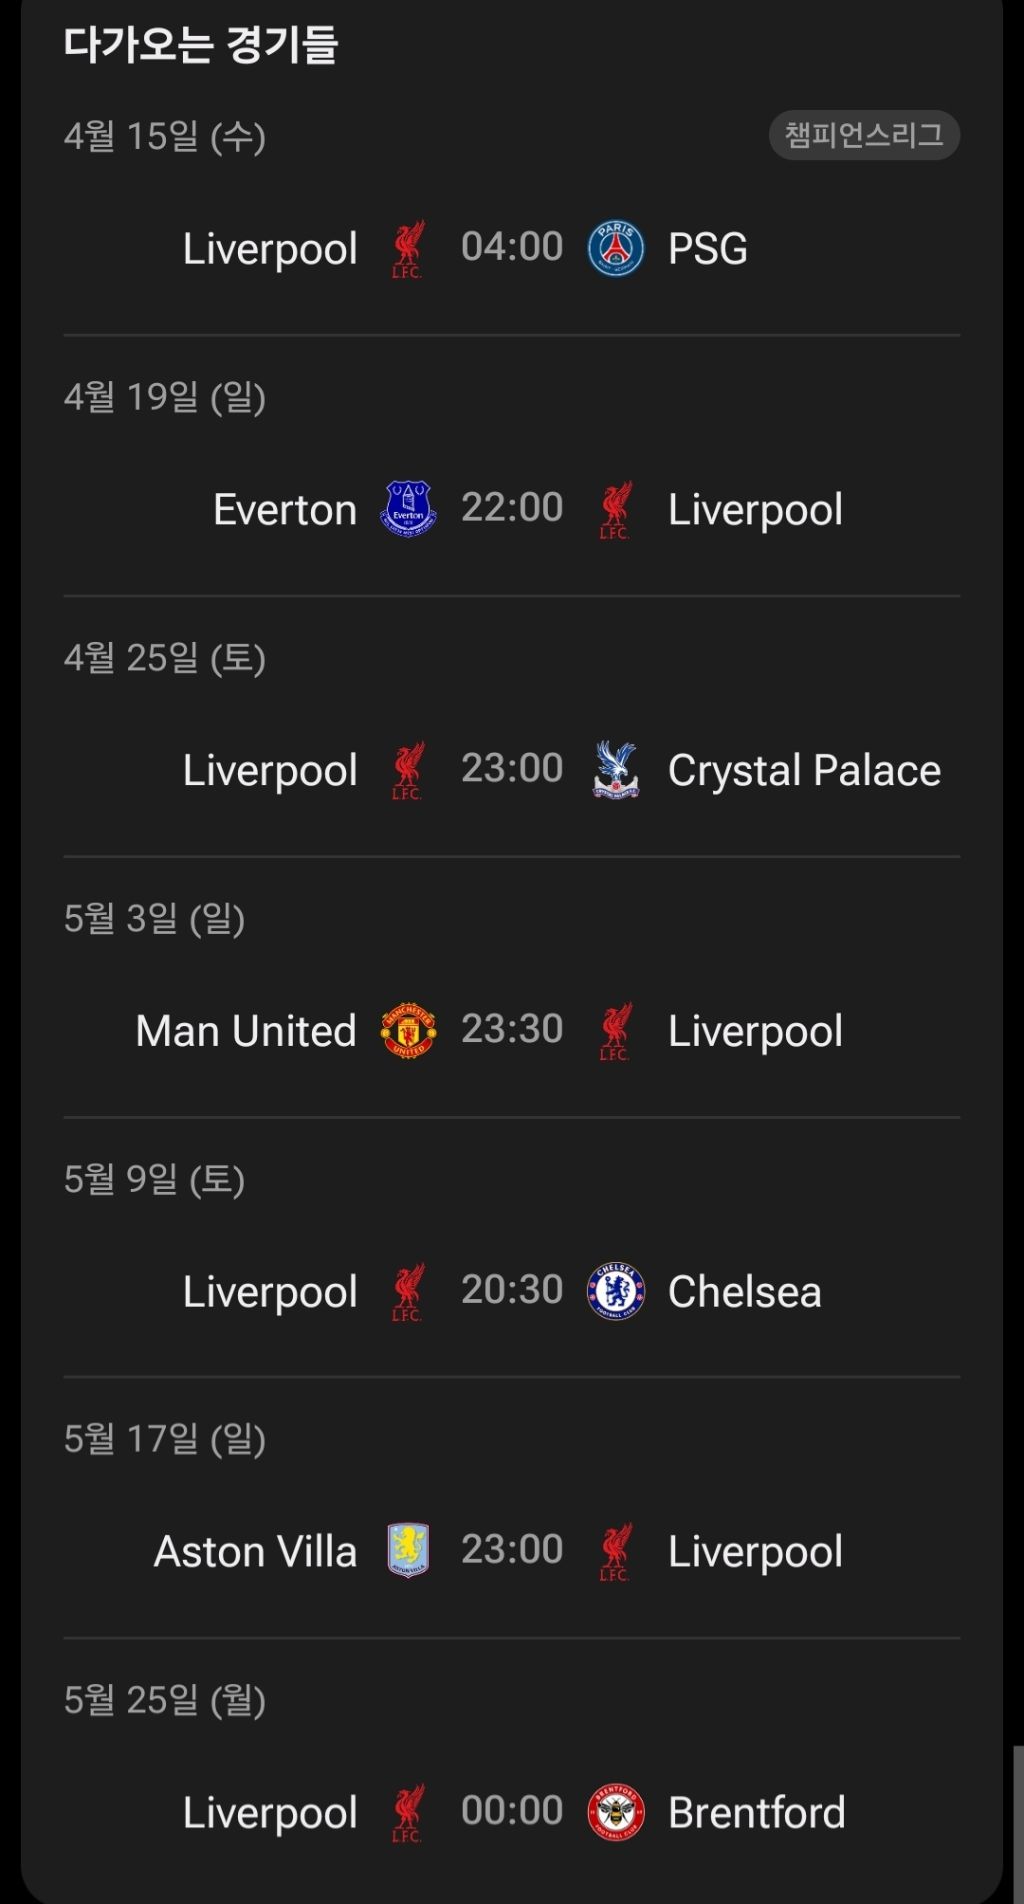Open the Brentford team name

coord(756,1813)
